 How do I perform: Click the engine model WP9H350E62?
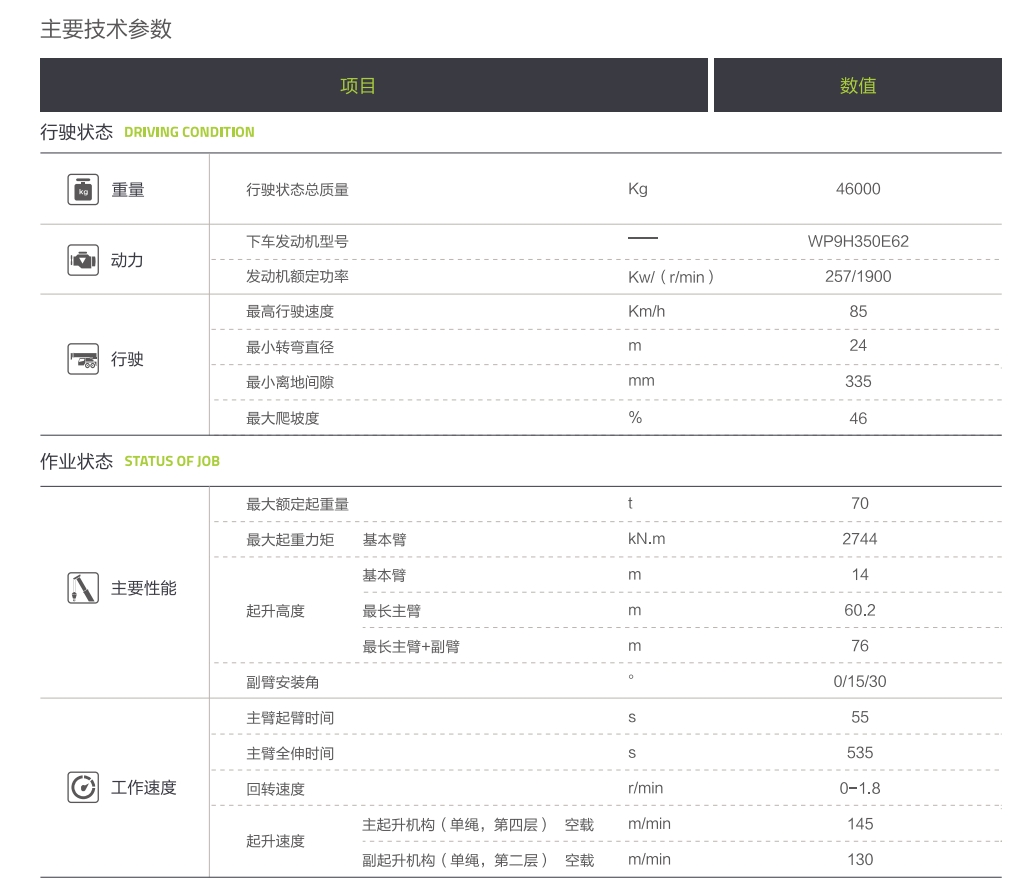coord(858,241)
